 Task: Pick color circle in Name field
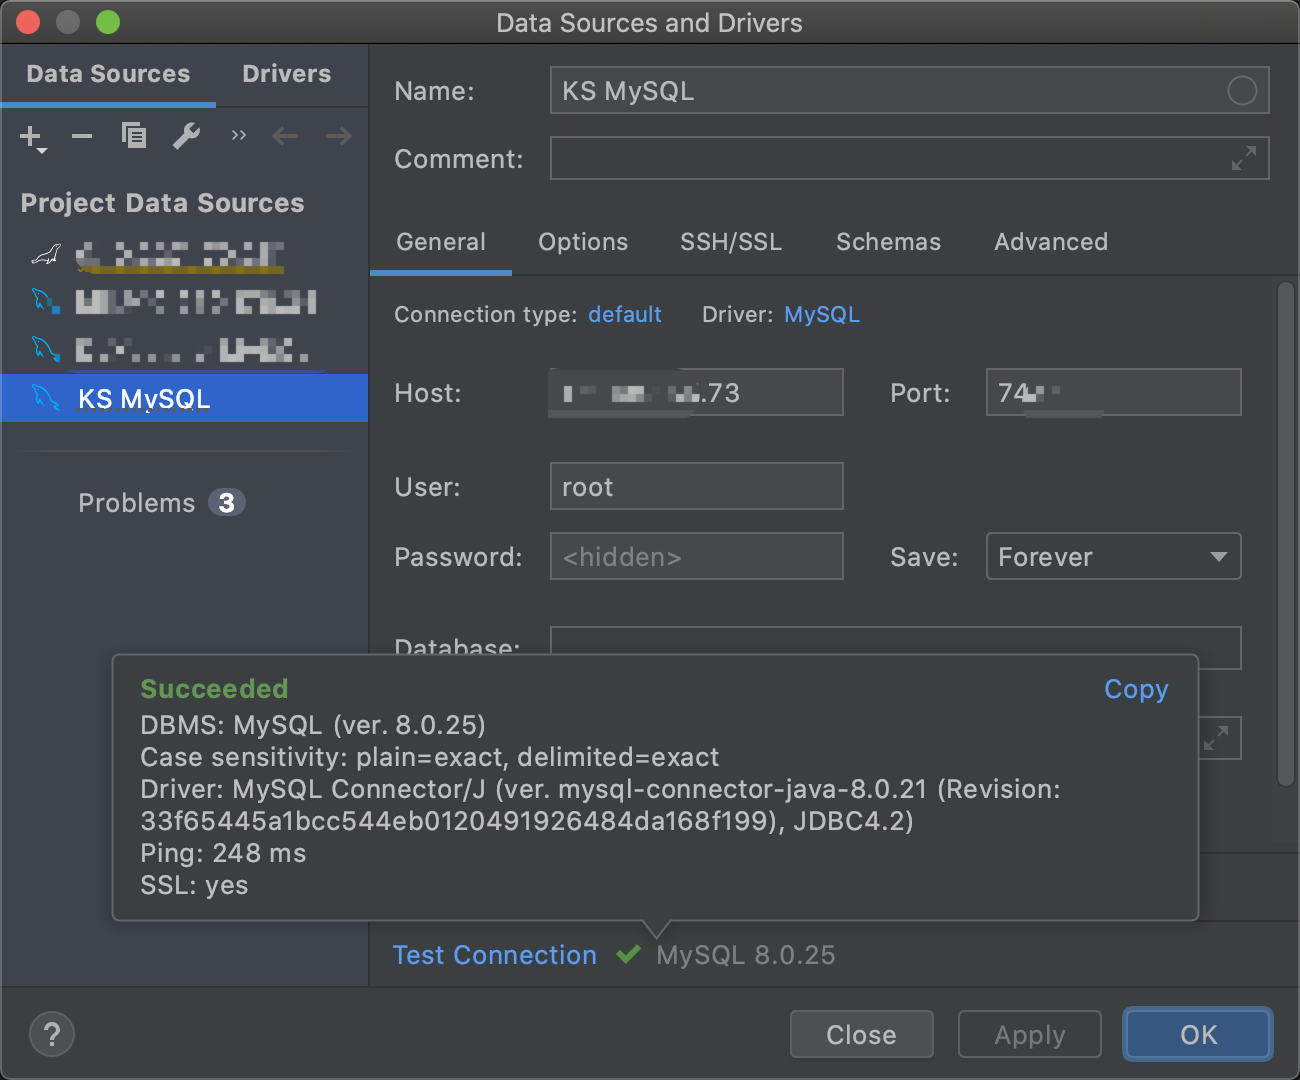click(x=1242, y=91)
